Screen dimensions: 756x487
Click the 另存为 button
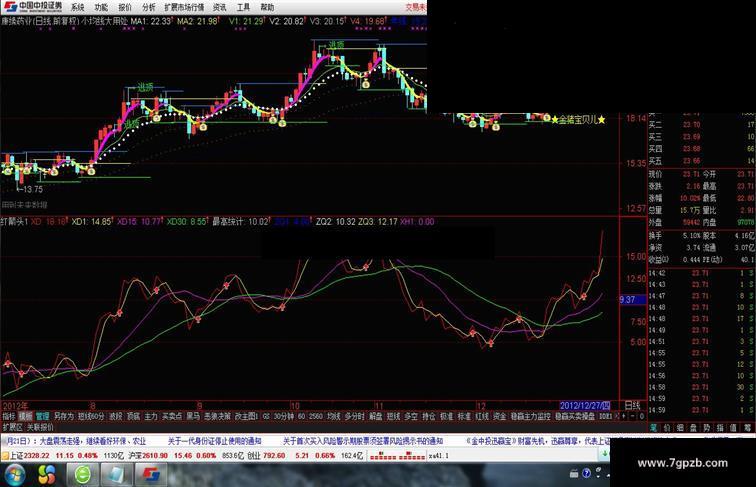(x=64, y=416)
